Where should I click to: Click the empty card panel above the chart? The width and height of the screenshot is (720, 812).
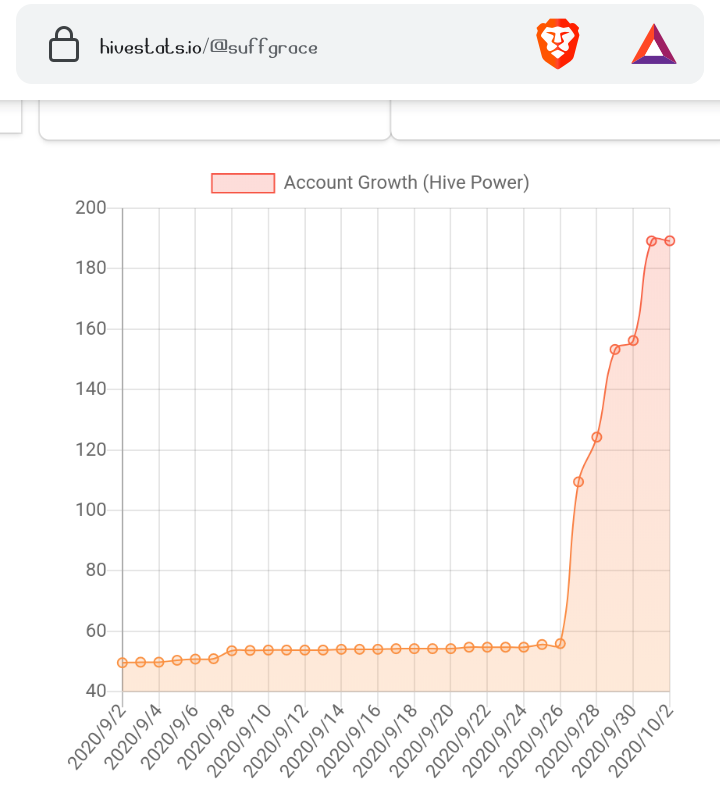click(214, 120)
